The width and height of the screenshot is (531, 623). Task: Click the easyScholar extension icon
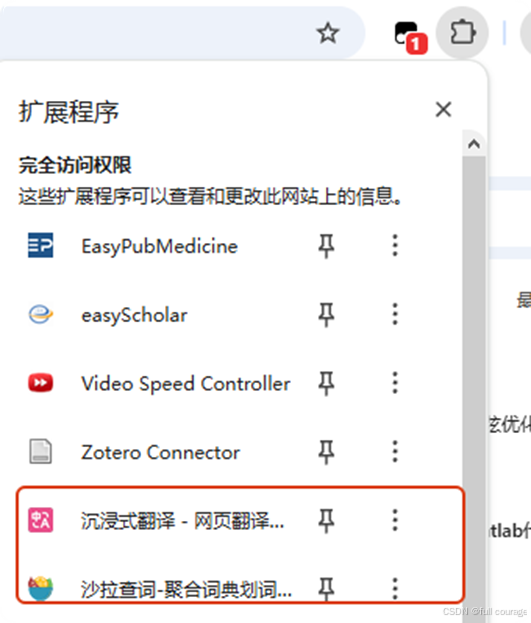41,314
